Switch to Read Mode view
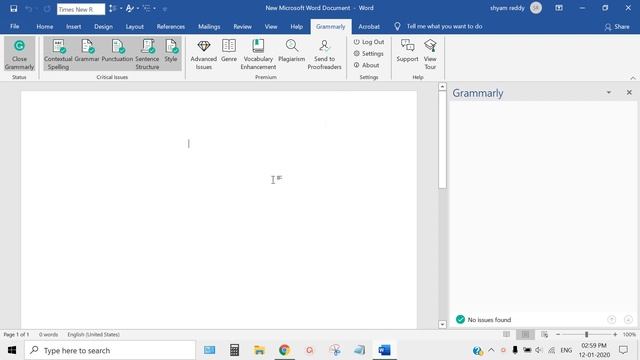Screen dimensions: 640x360 click(x=506, y=334)
